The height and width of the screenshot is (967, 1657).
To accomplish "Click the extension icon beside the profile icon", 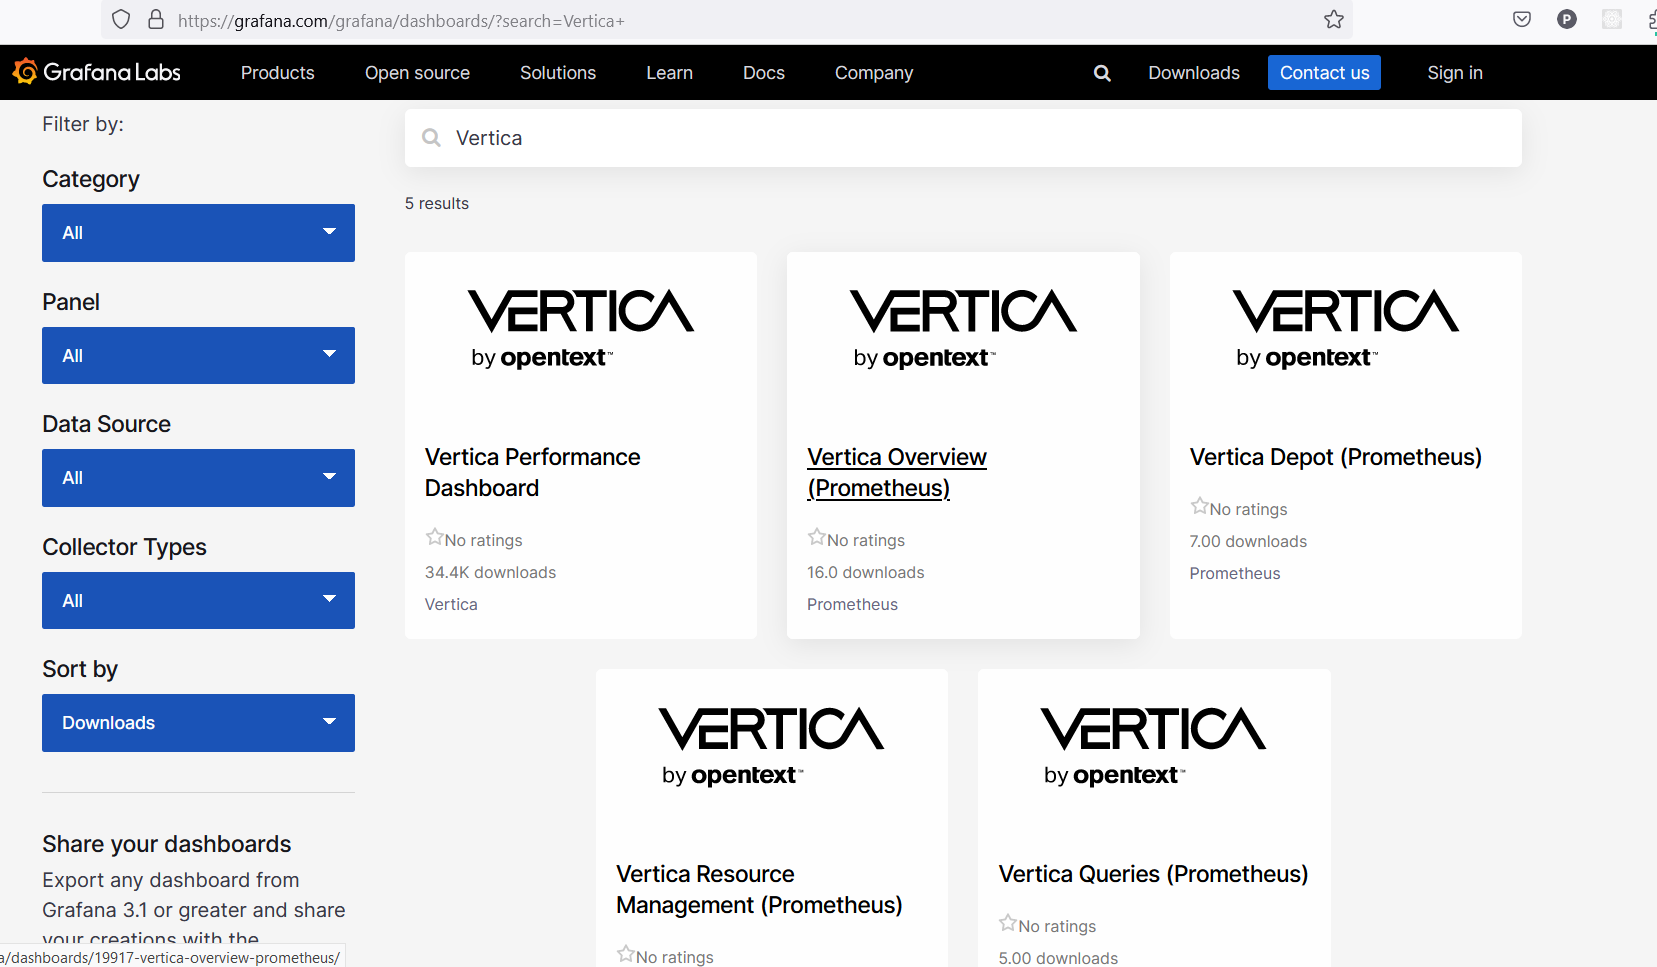I will [x=1612, y=19].
